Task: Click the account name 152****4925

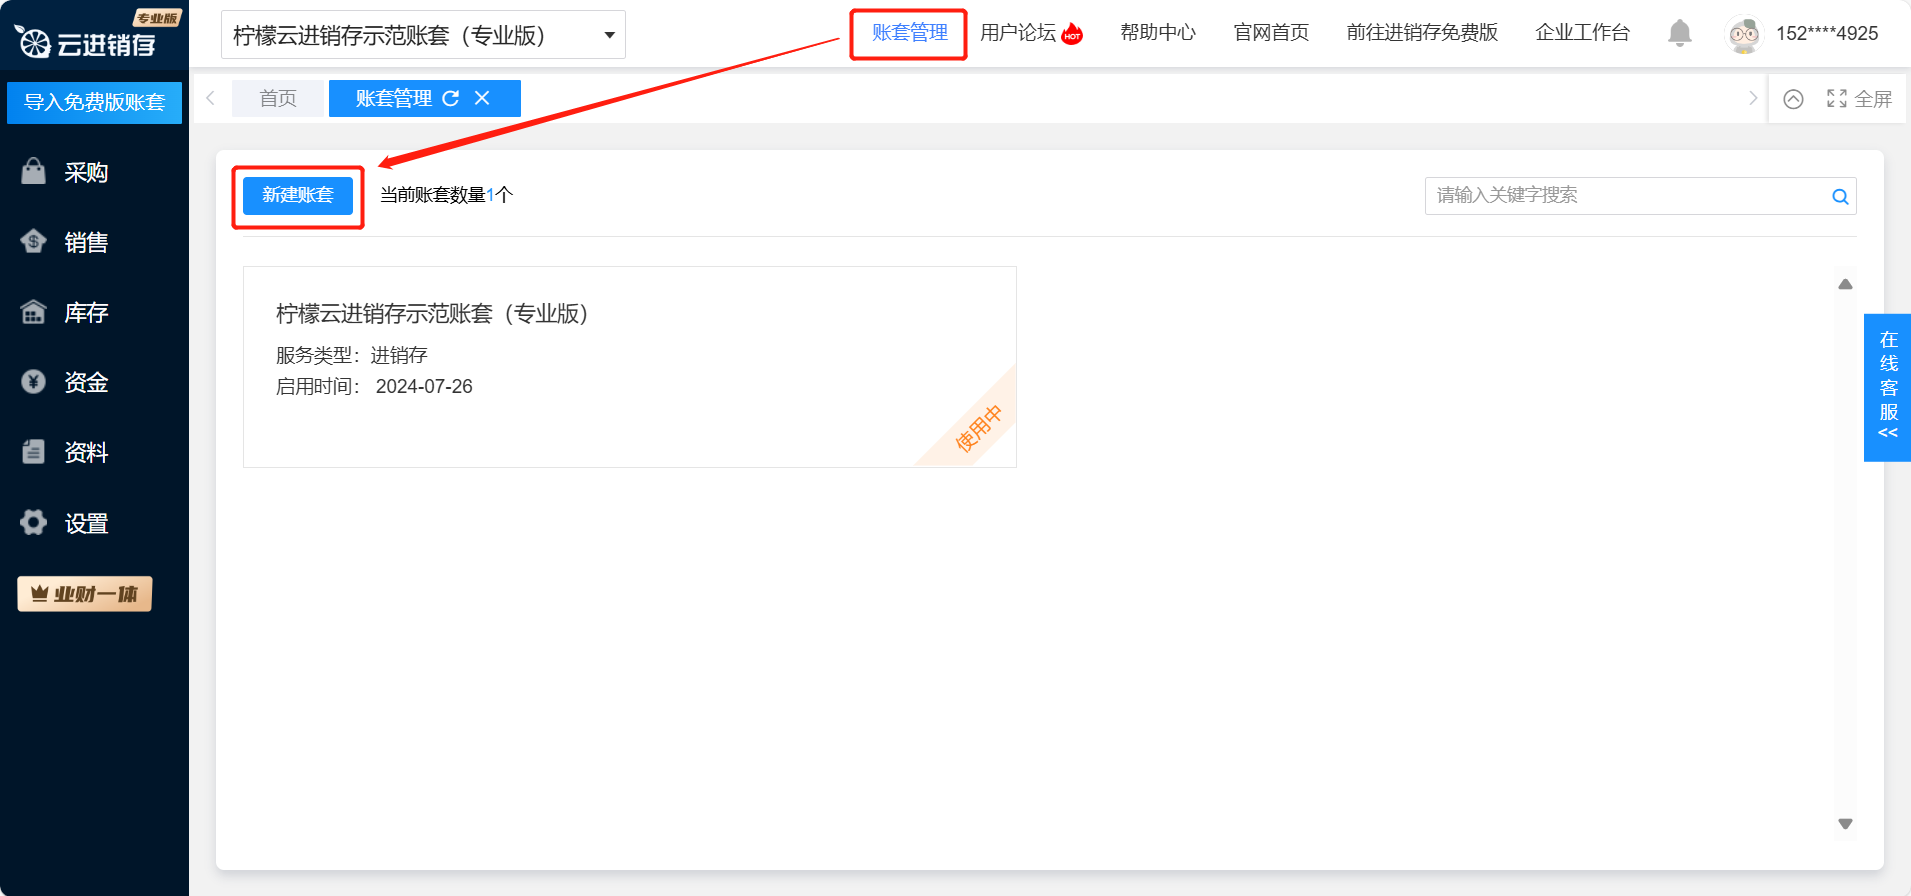Action: [1827, 33]
